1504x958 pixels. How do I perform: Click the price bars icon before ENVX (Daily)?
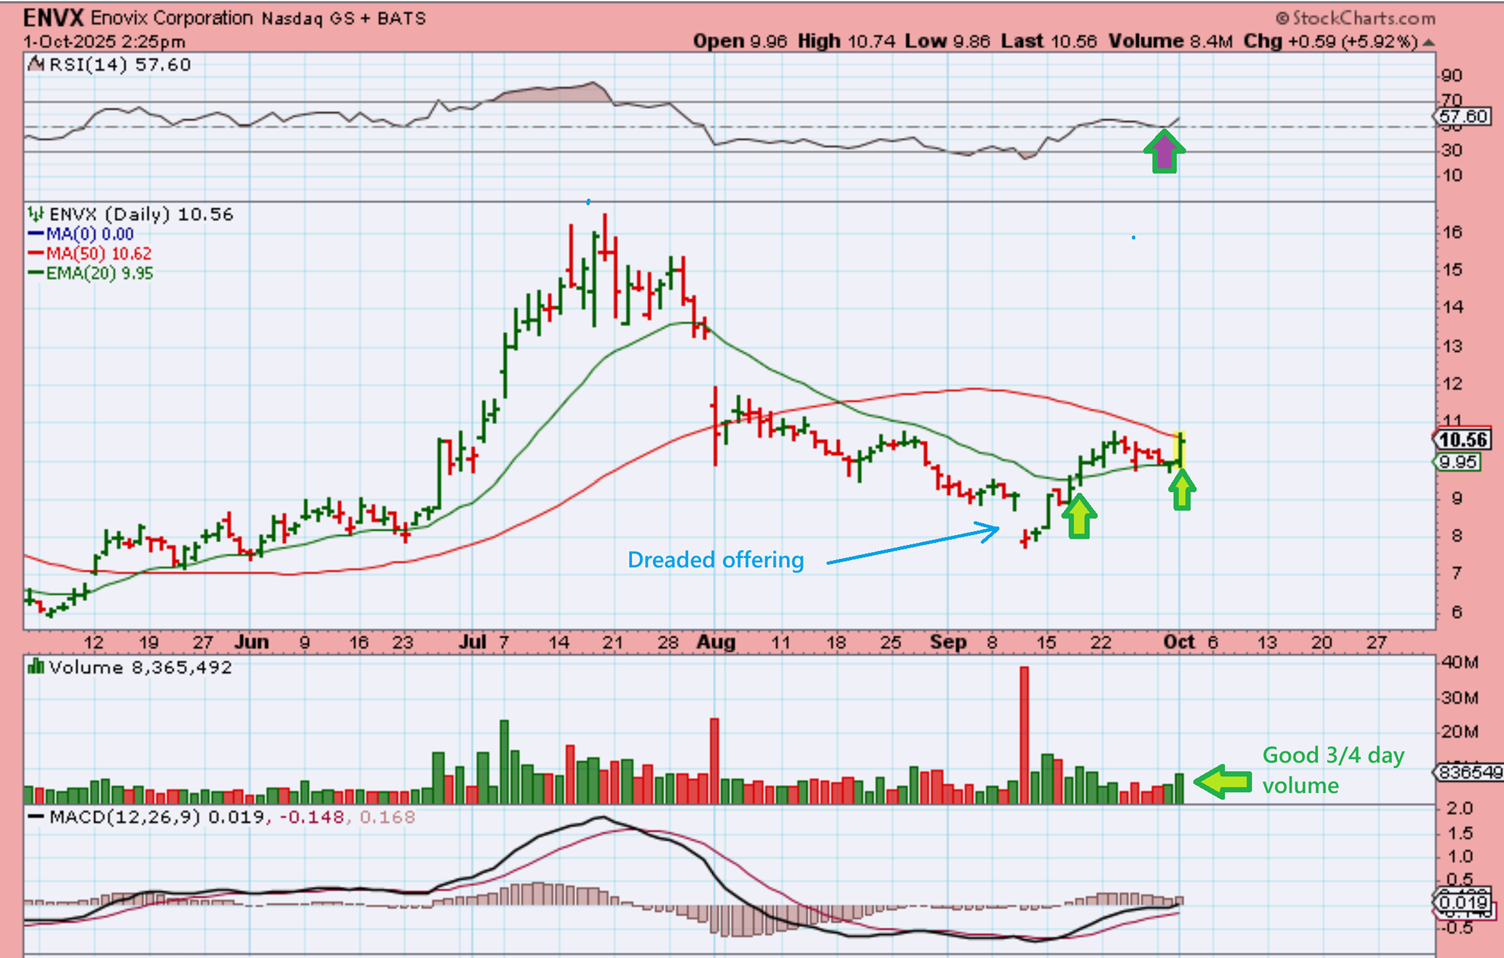36,214
